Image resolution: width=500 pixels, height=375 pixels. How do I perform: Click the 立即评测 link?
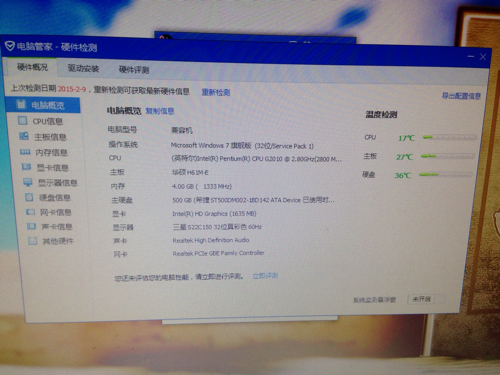click(265, 276)
